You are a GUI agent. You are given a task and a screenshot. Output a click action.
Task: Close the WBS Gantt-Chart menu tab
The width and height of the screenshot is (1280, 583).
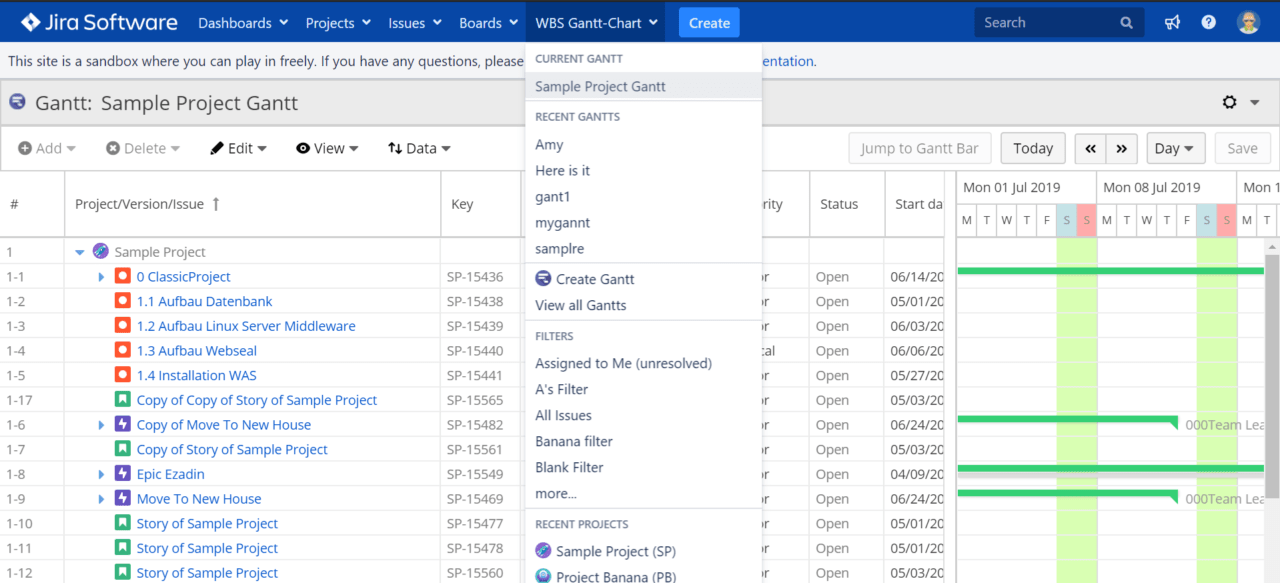(597, 22)
